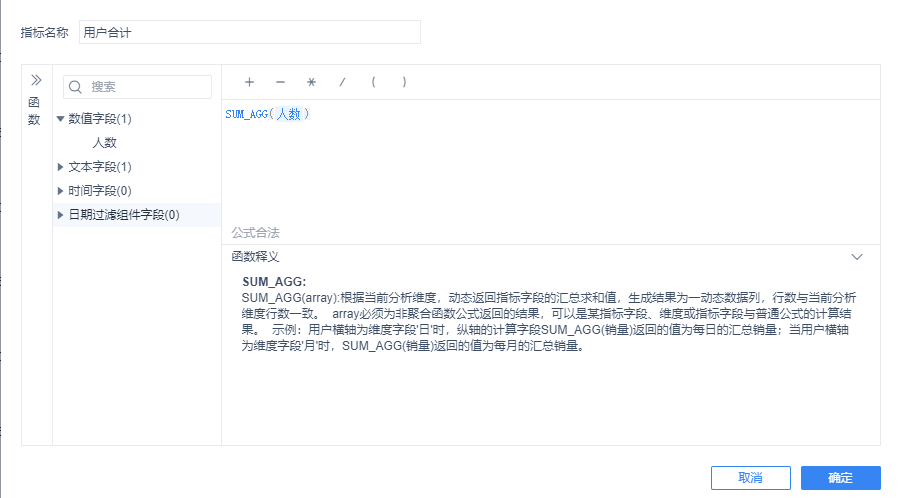Screen dimensions: 898x498
Task: Open the 函数 vertical tab
Action: (34, 111)
